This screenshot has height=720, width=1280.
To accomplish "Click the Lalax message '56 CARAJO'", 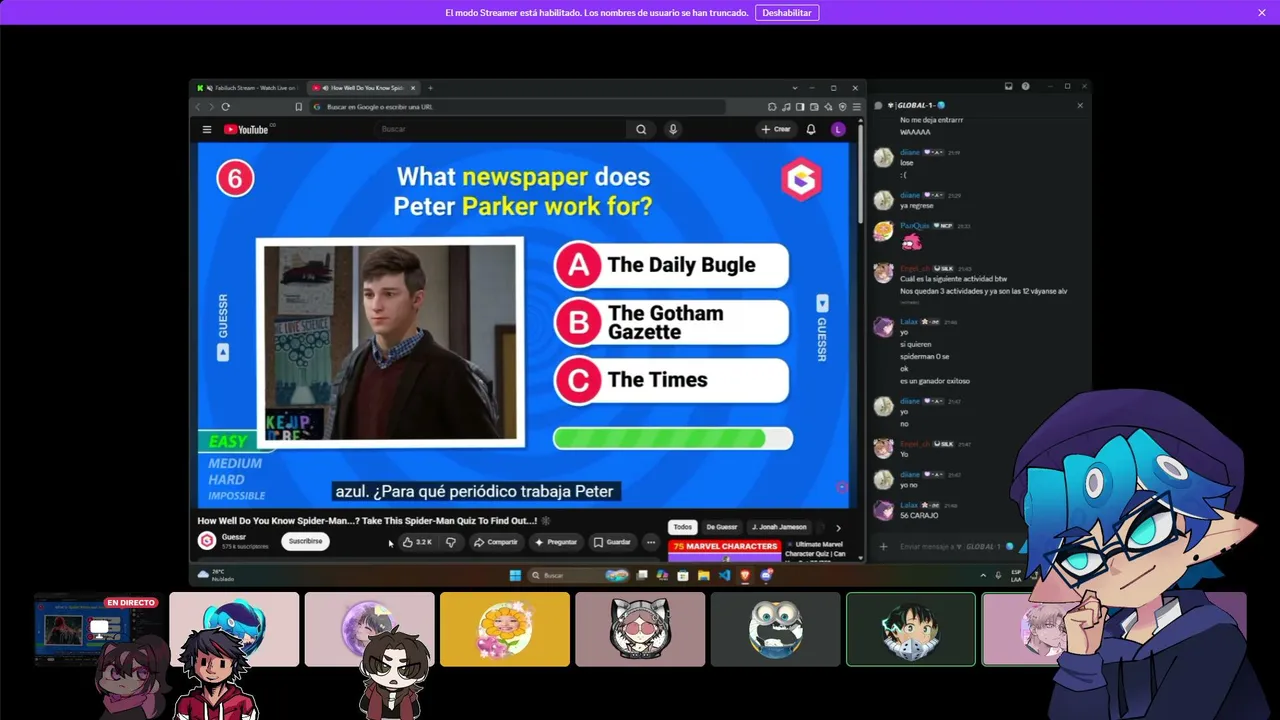I will tap(919, 516).
